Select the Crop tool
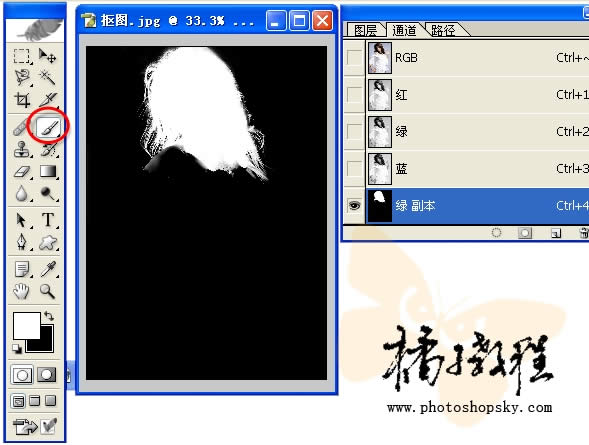 click(x=21, y=100)
